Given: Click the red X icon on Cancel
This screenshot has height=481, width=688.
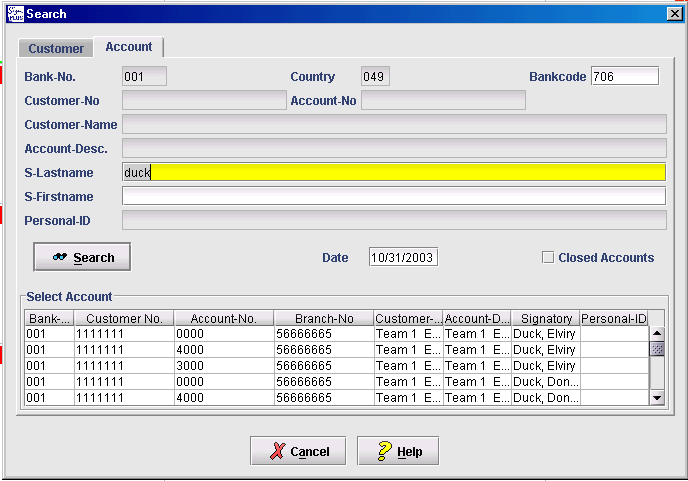Looking at the screenshot, I should pyautogui.click(x=277, y=451).
